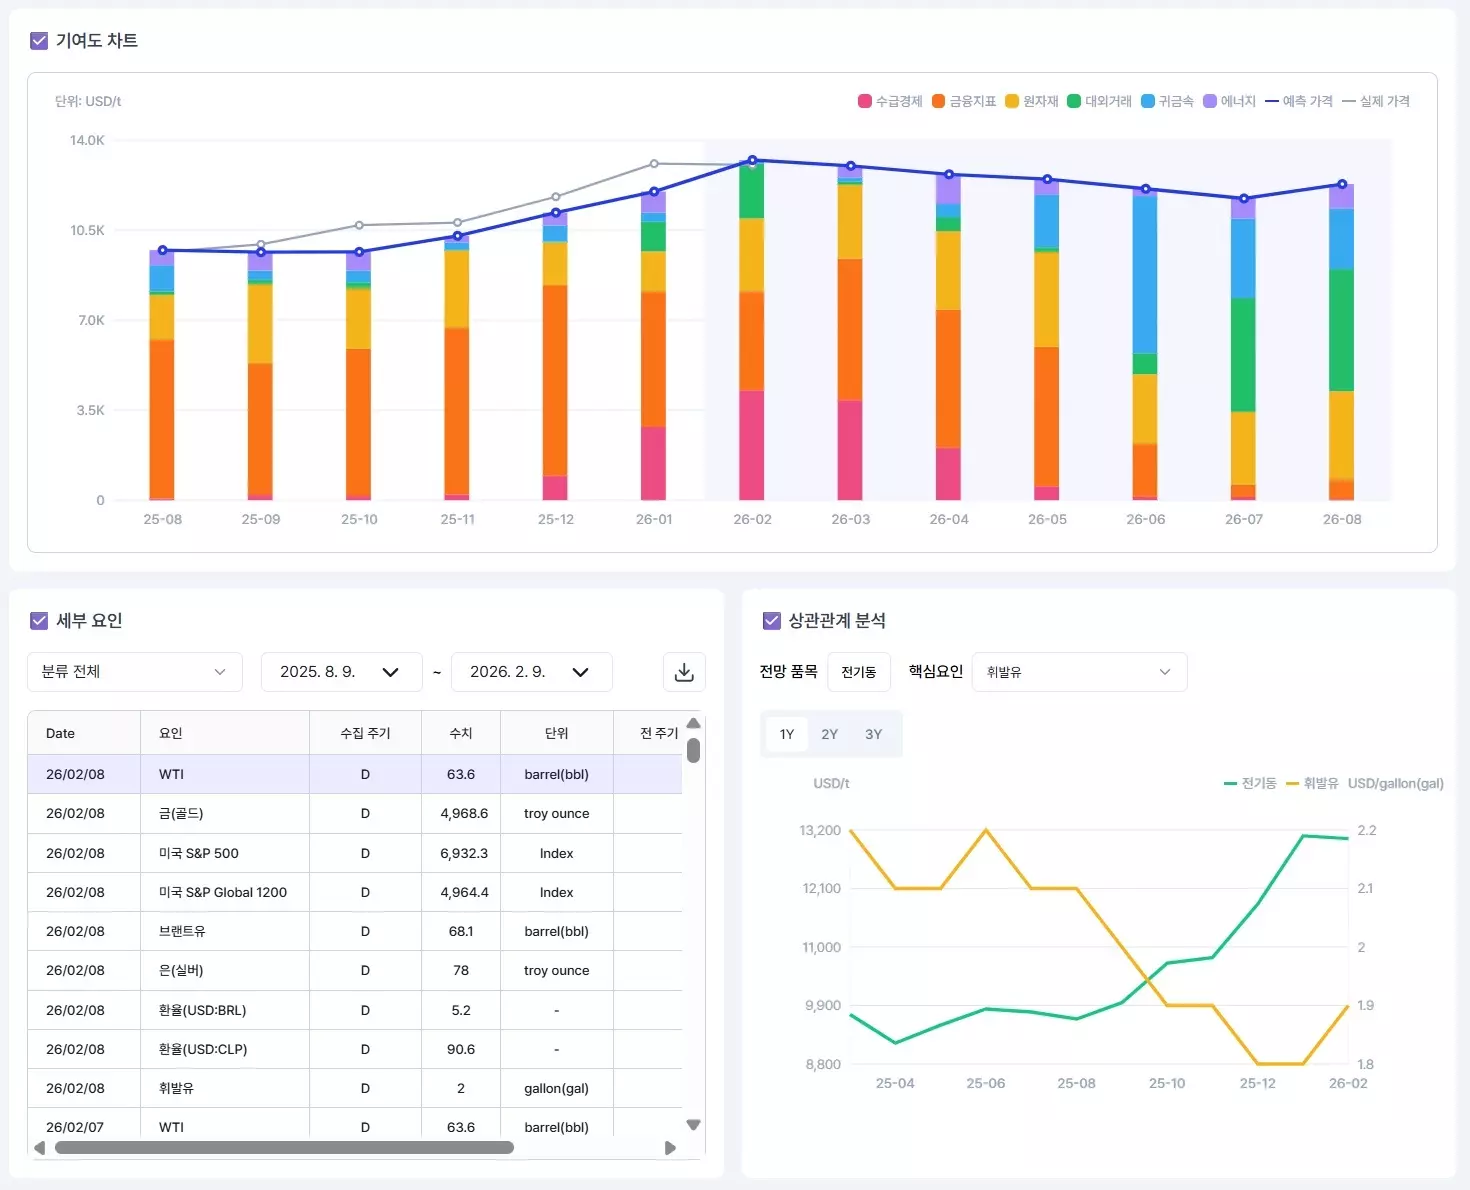Uncheck the 상관관계 분석 checkbox
The height and width of the screenshot is (1190, 1470).
coord(771,620)
